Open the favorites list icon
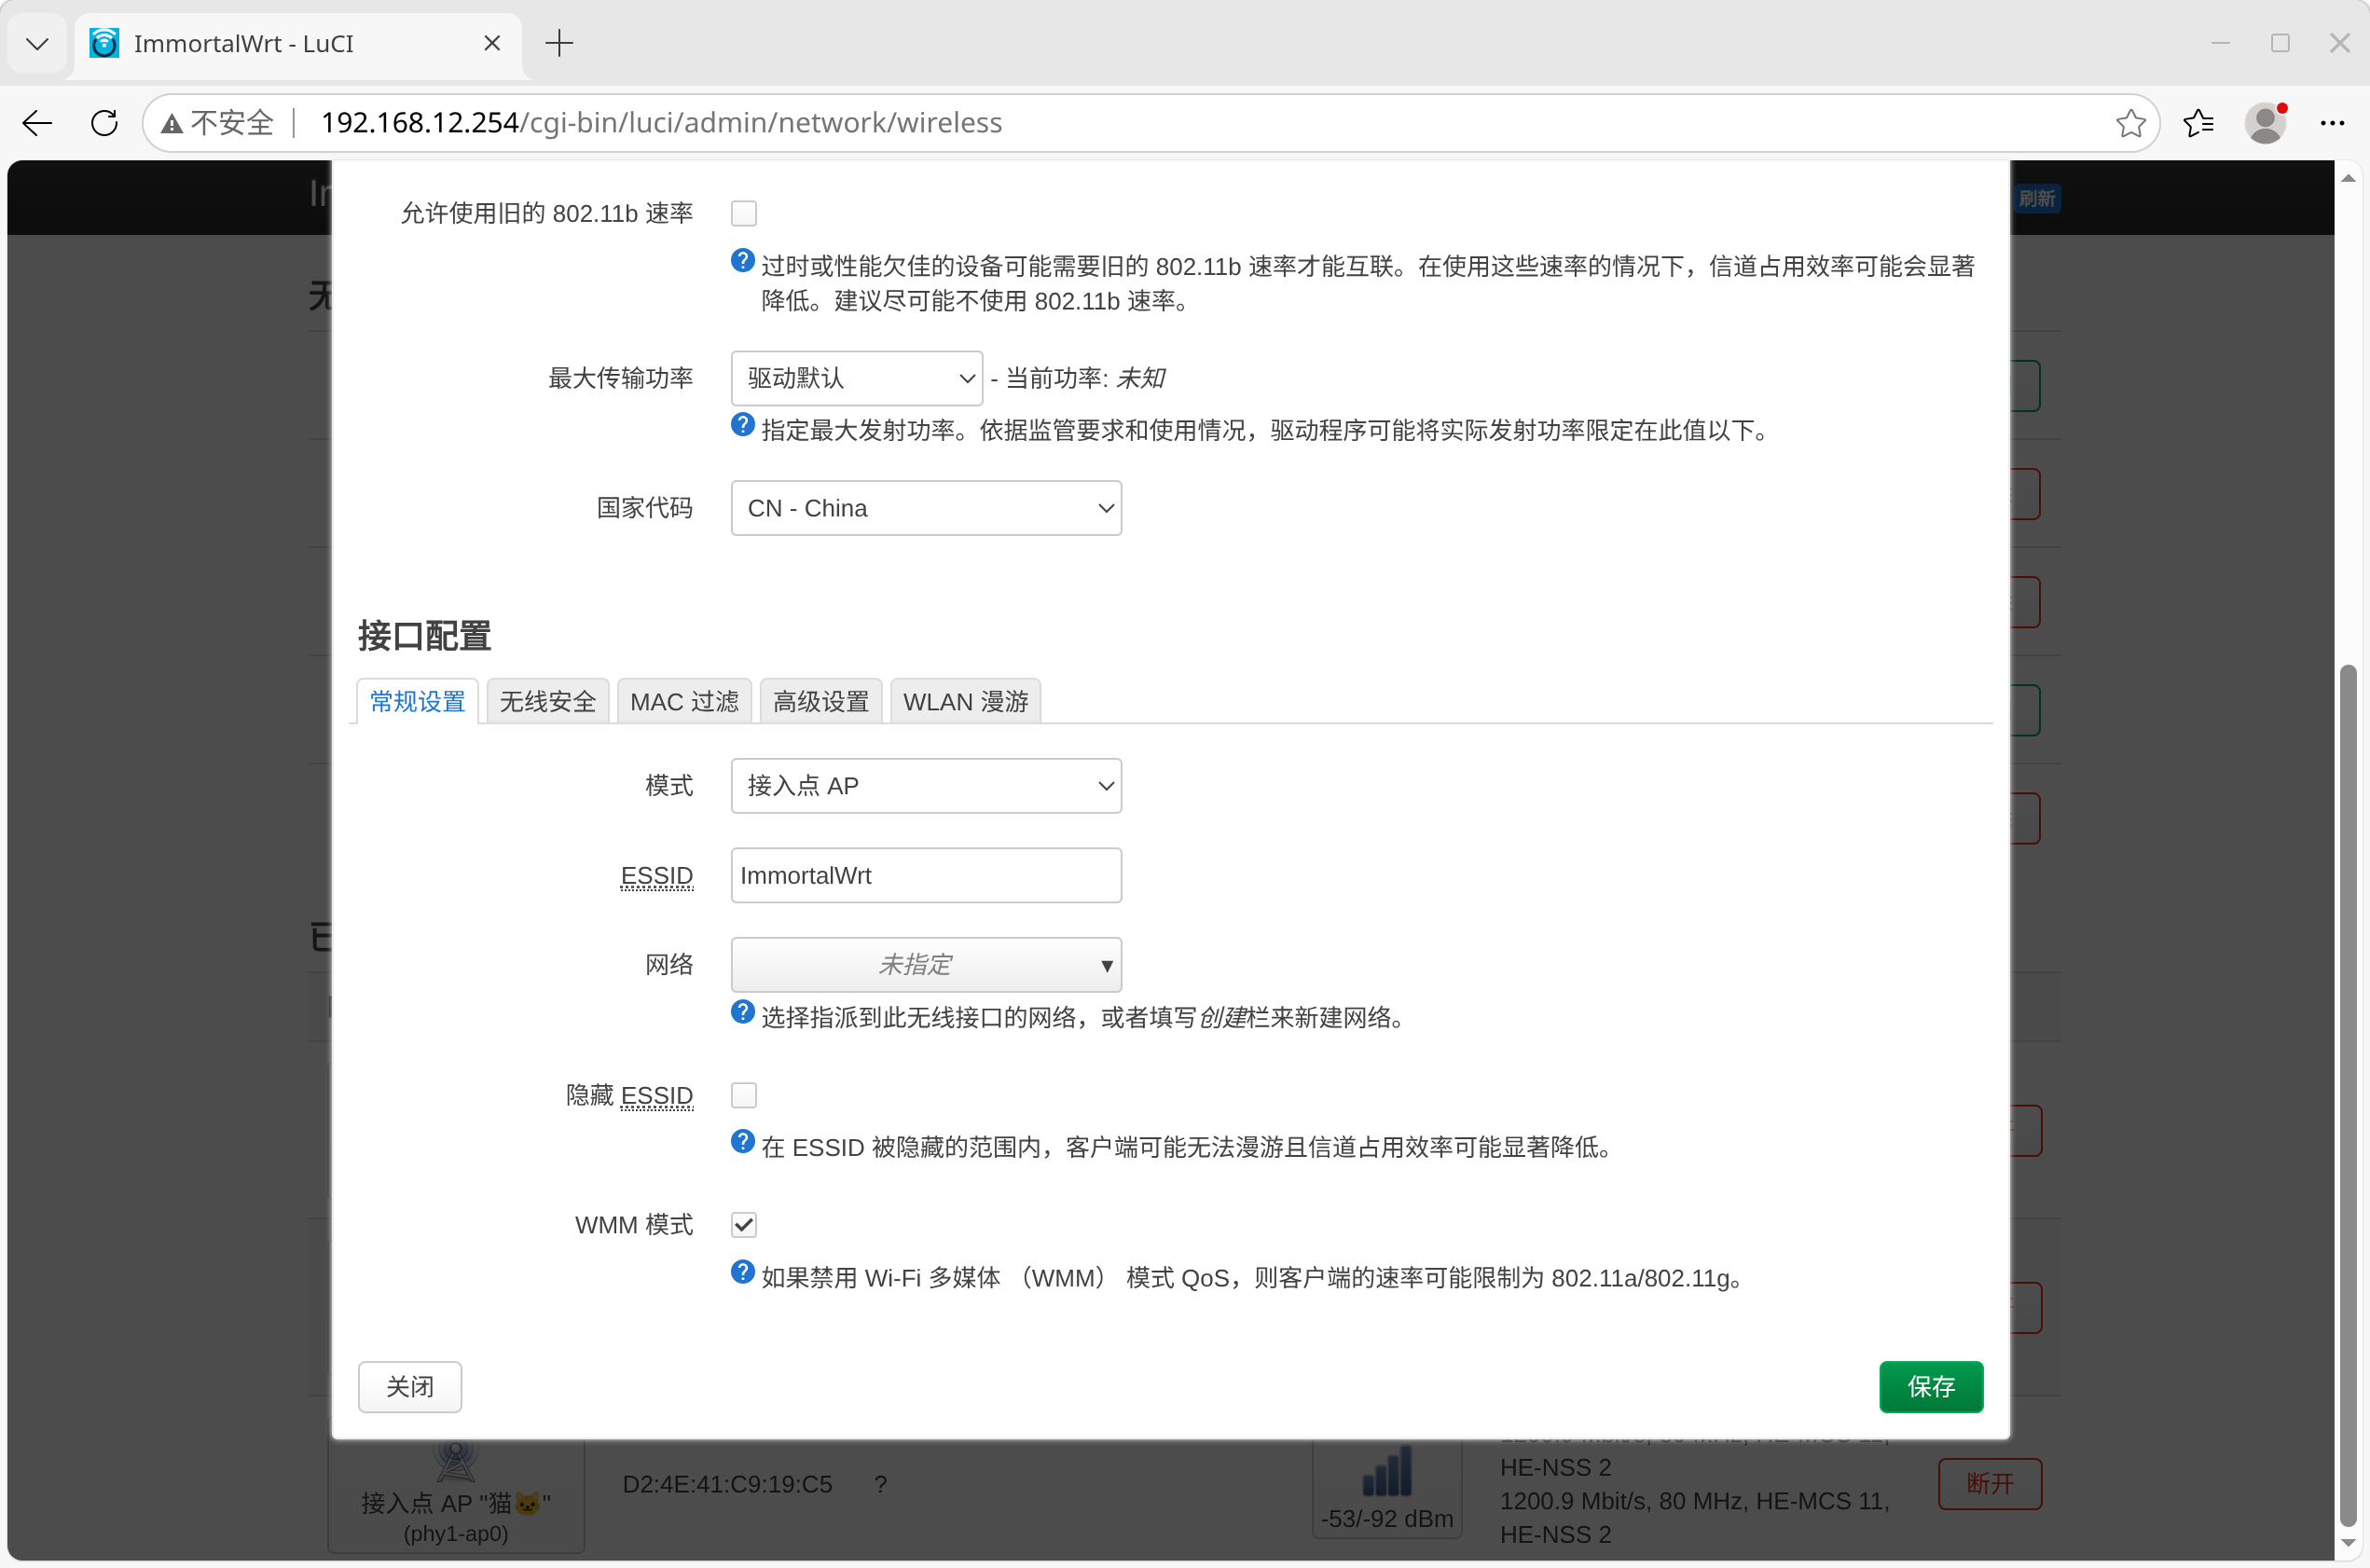The width and height of the screenshot is (2370, 1568). point(2198,123)
